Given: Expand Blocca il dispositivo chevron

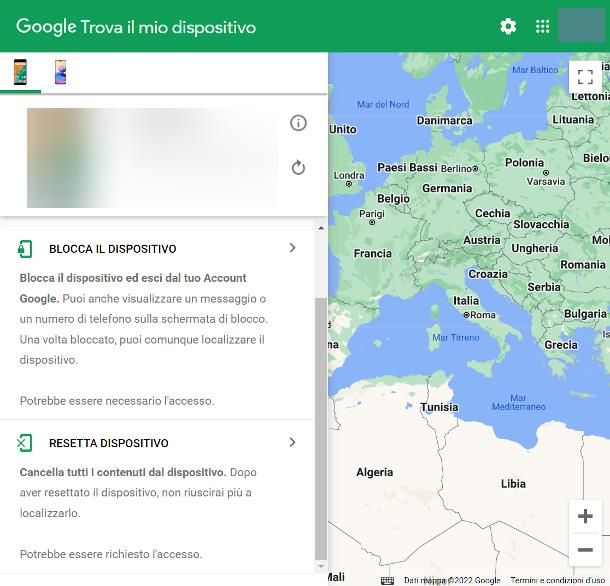Looking at the screenshot, I should point(293,248).
